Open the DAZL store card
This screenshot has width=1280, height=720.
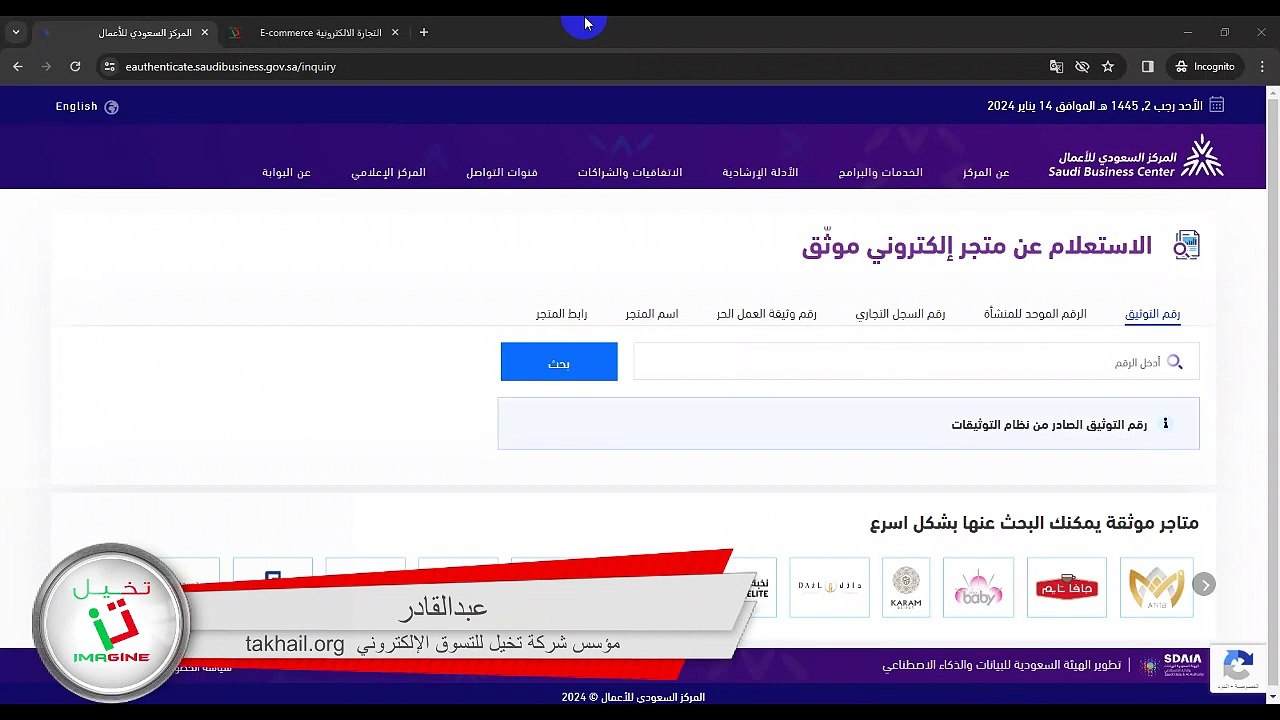tap(829, 587)
